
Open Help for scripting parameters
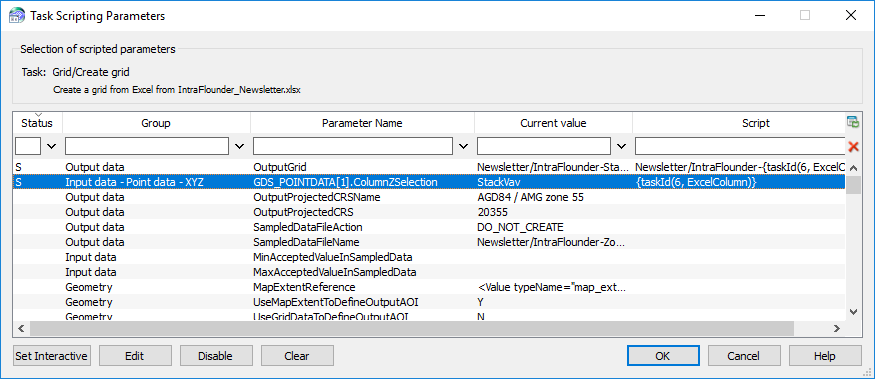coord(825,356)
